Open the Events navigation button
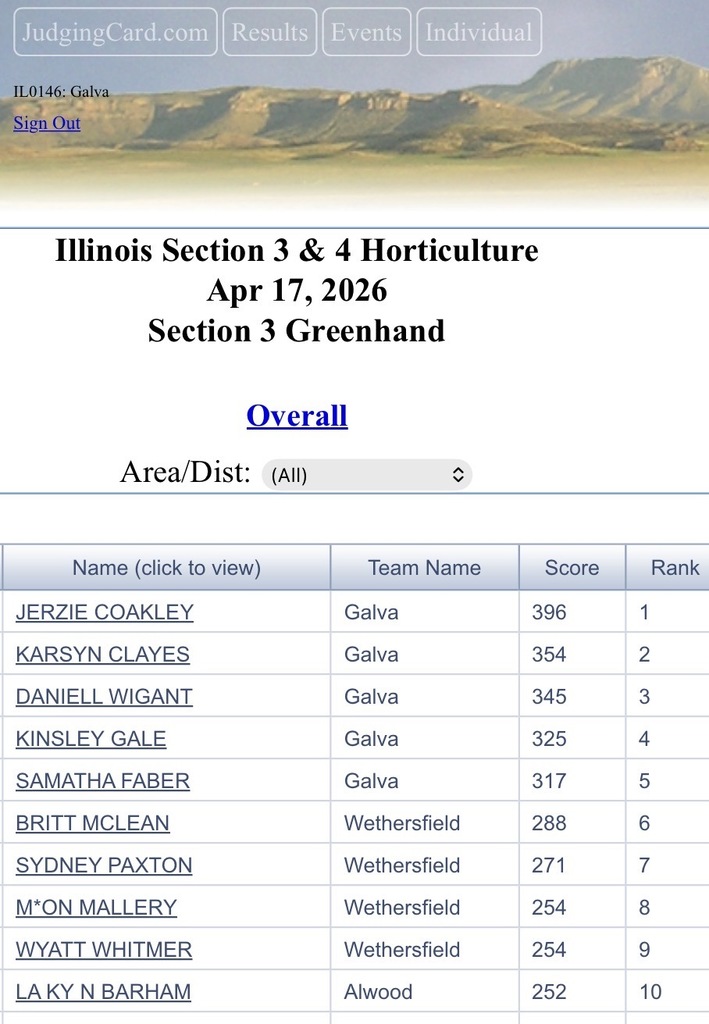The image size is (709, 1024). point(366,32)
